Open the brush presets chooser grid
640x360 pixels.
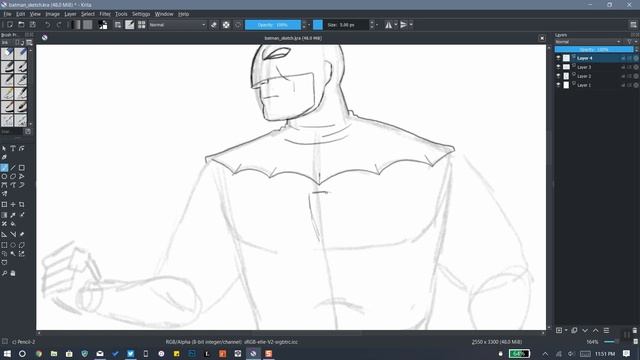tap(141, 25)
